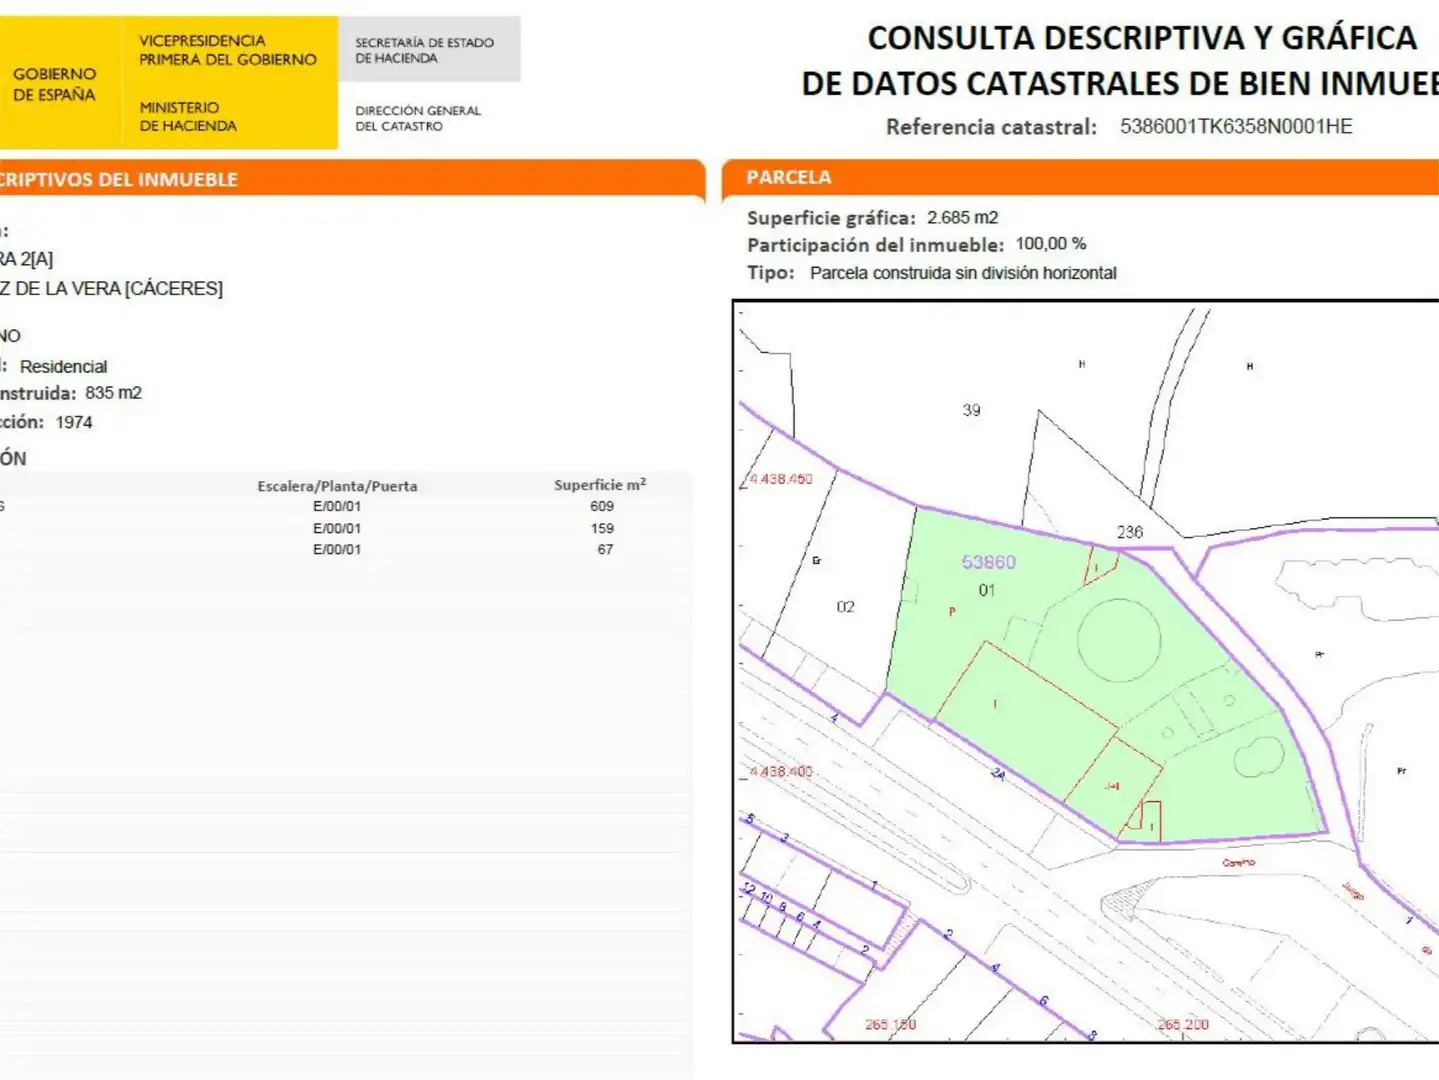Click the '4.438.400' coordinate label on the map
This screenshot has height=1080, width=1439.
pyautogui.click(x=781, y=773)
